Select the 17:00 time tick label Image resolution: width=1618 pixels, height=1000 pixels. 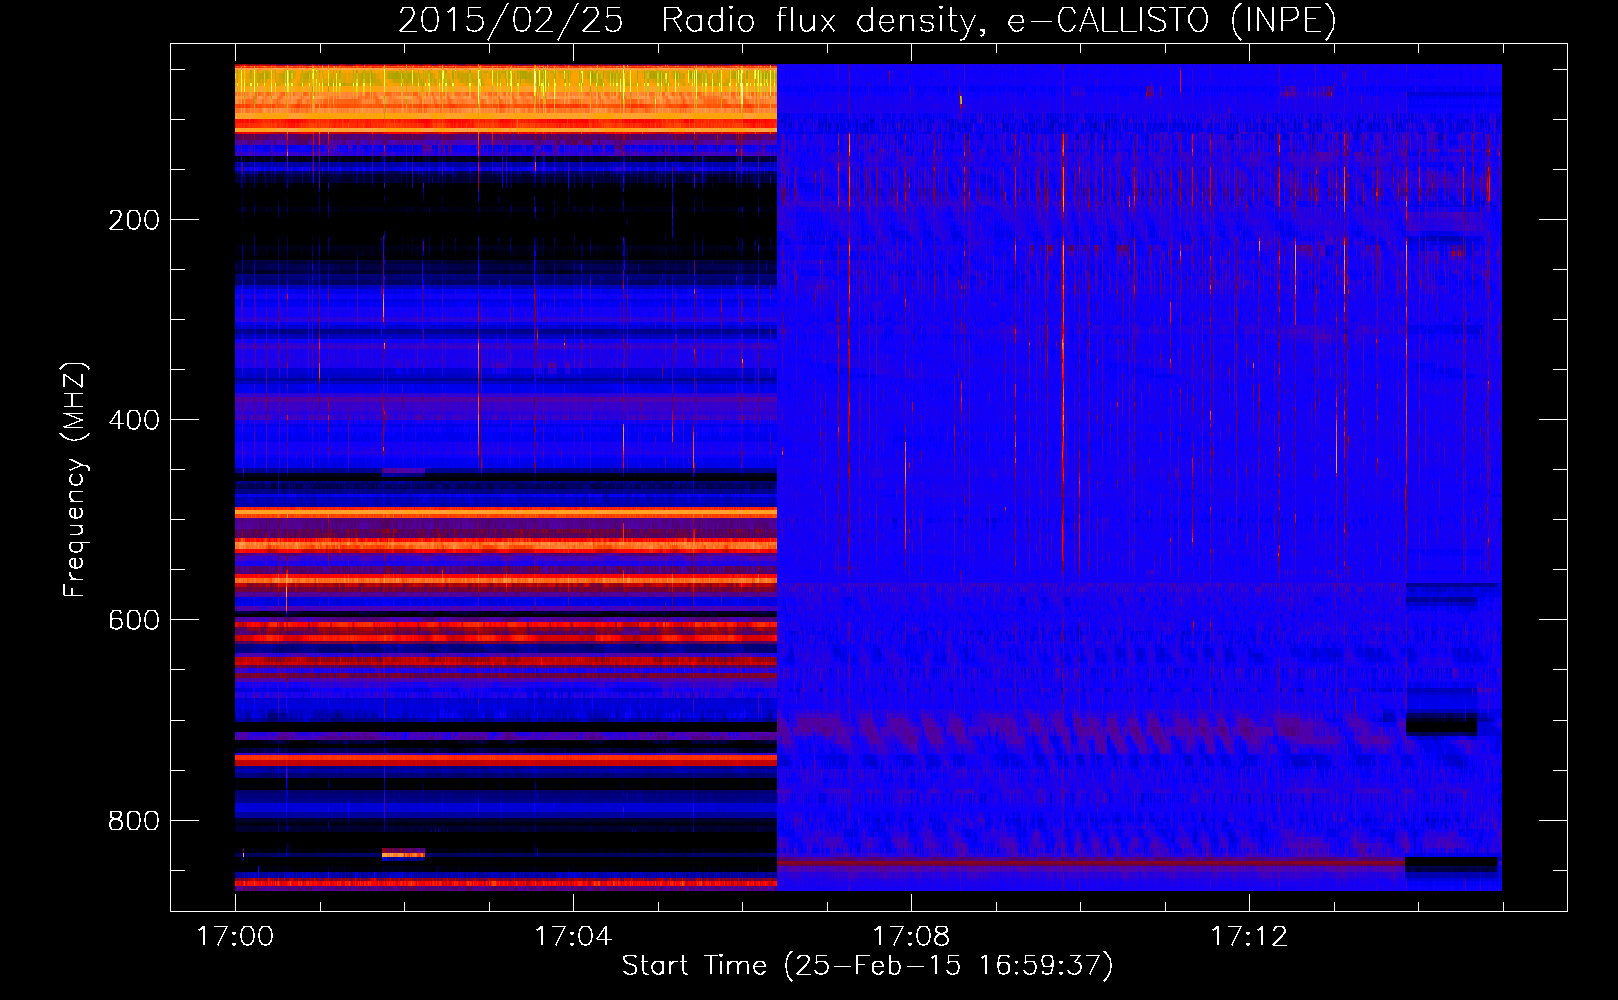point(235,937)
